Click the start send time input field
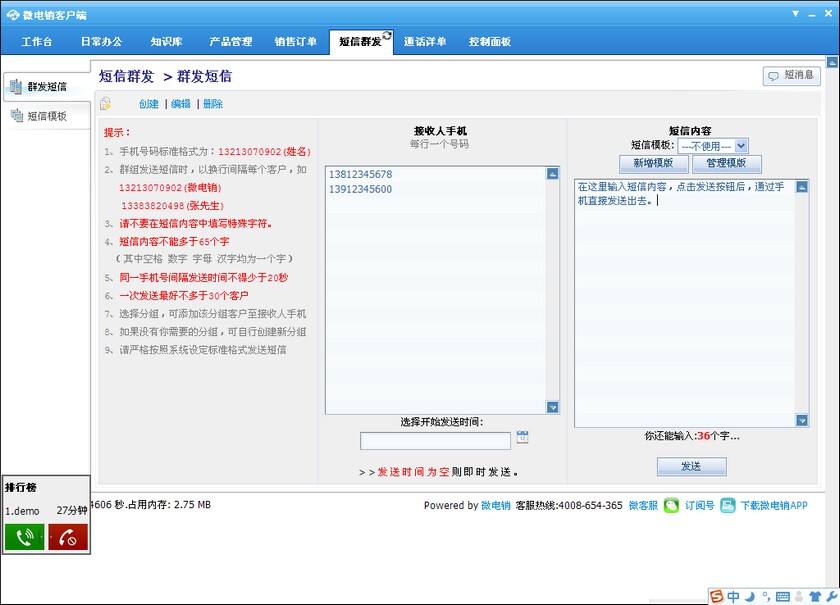The width and height of the screenshot is (840, 605). [x=435, y=440]
